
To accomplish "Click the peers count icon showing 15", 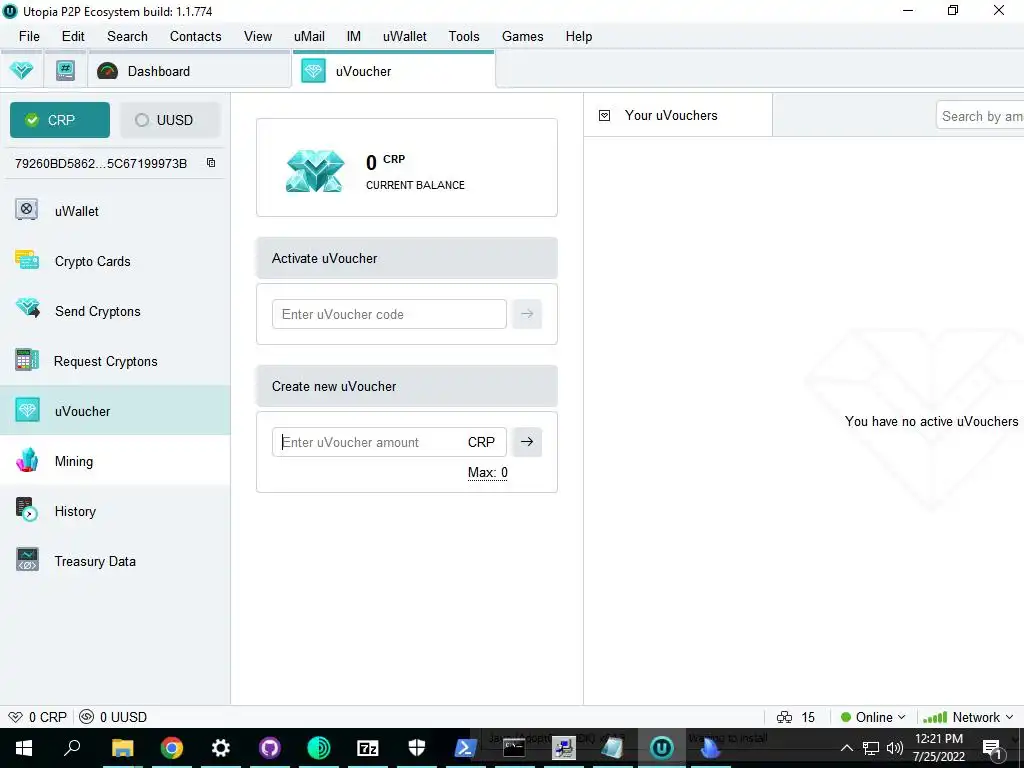I will pos(784,717).
